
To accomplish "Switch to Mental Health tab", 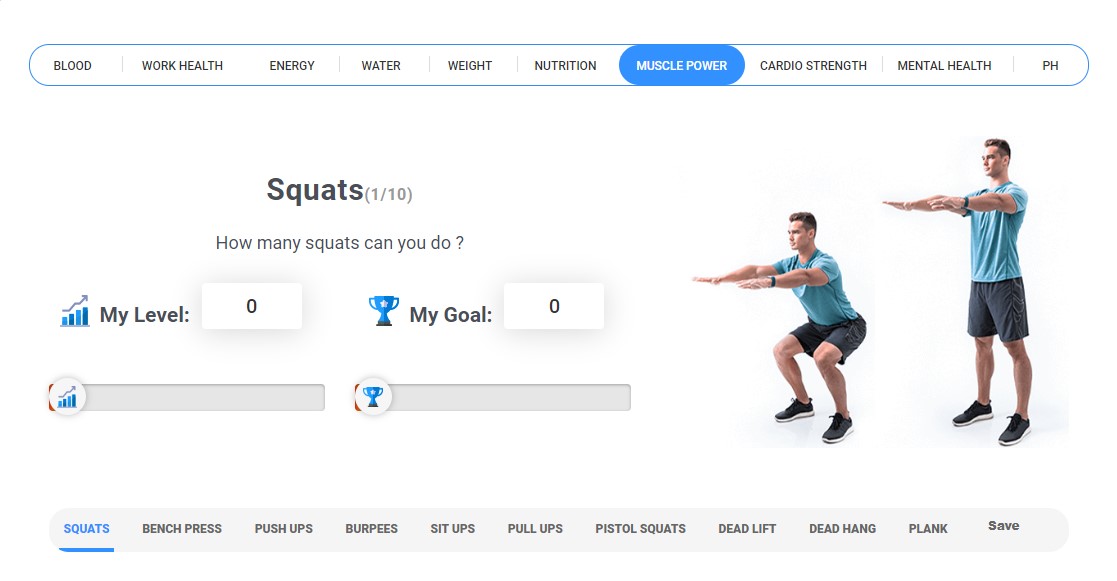I will pyautogui.click(x=945, y=66).
